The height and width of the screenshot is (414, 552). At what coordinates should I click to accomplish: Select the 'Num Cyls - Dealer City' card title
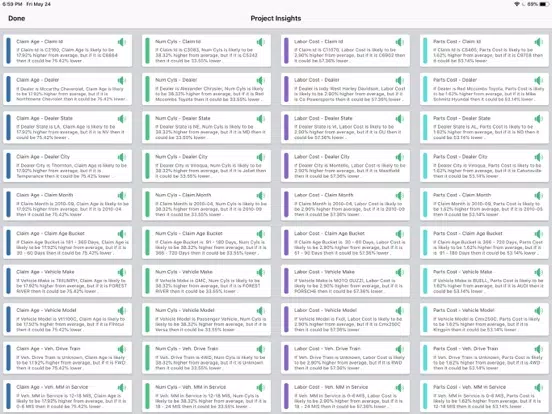(181, 157)
